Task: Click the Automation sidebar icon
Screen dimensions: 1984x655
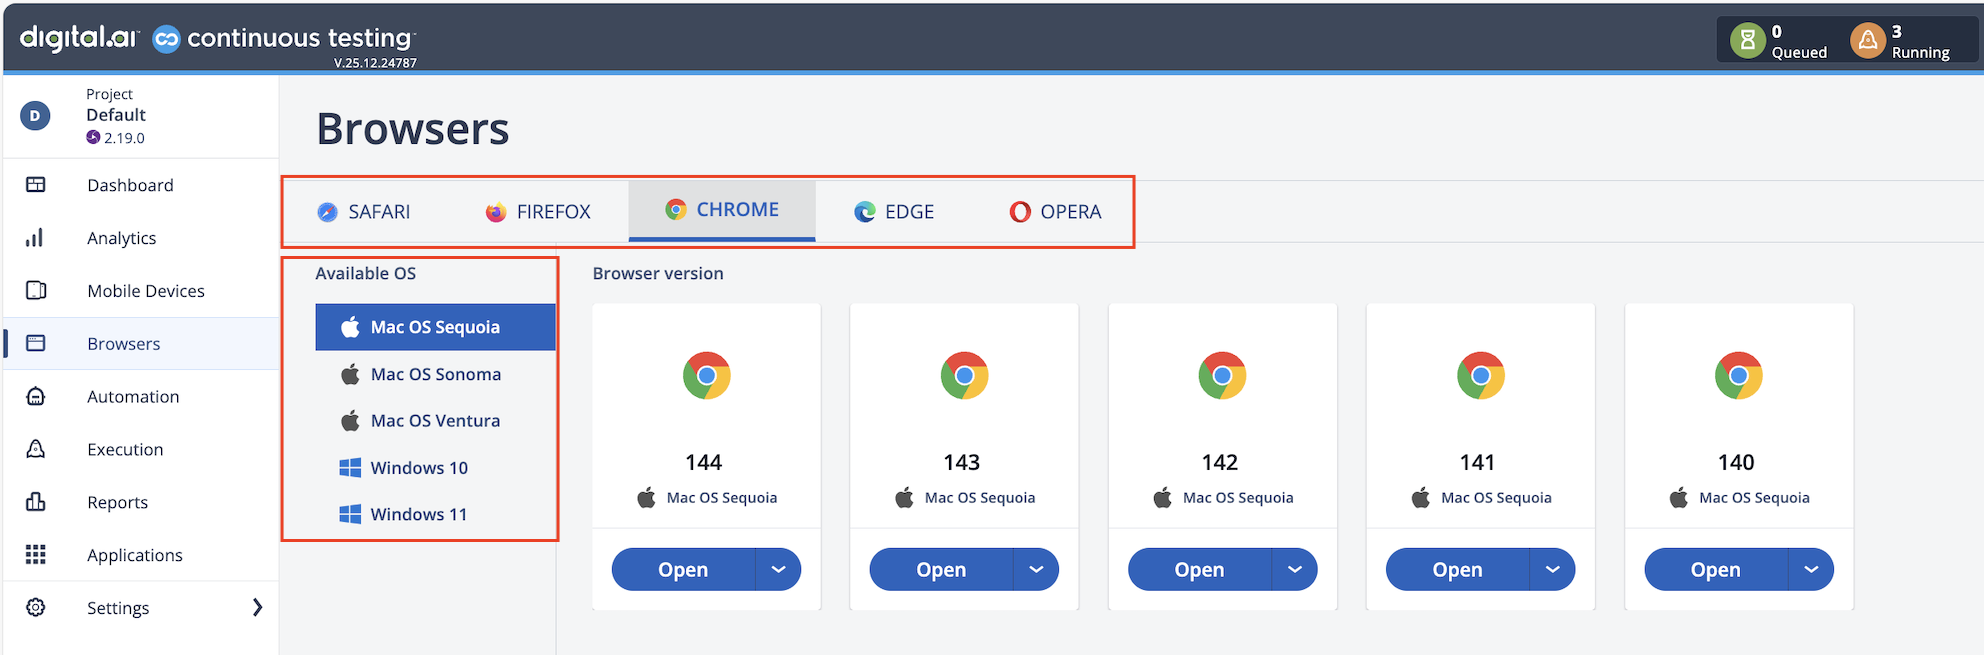Action: [x=36, y=397]
